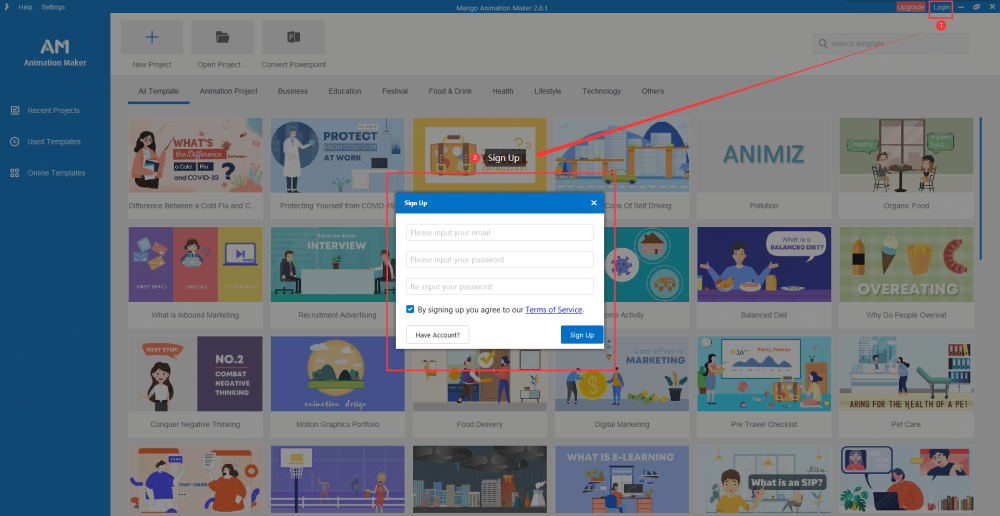Screen dimensions: 1000x516
Task: Select Used Templates in sidebar
Action: (x=54, y=142)
